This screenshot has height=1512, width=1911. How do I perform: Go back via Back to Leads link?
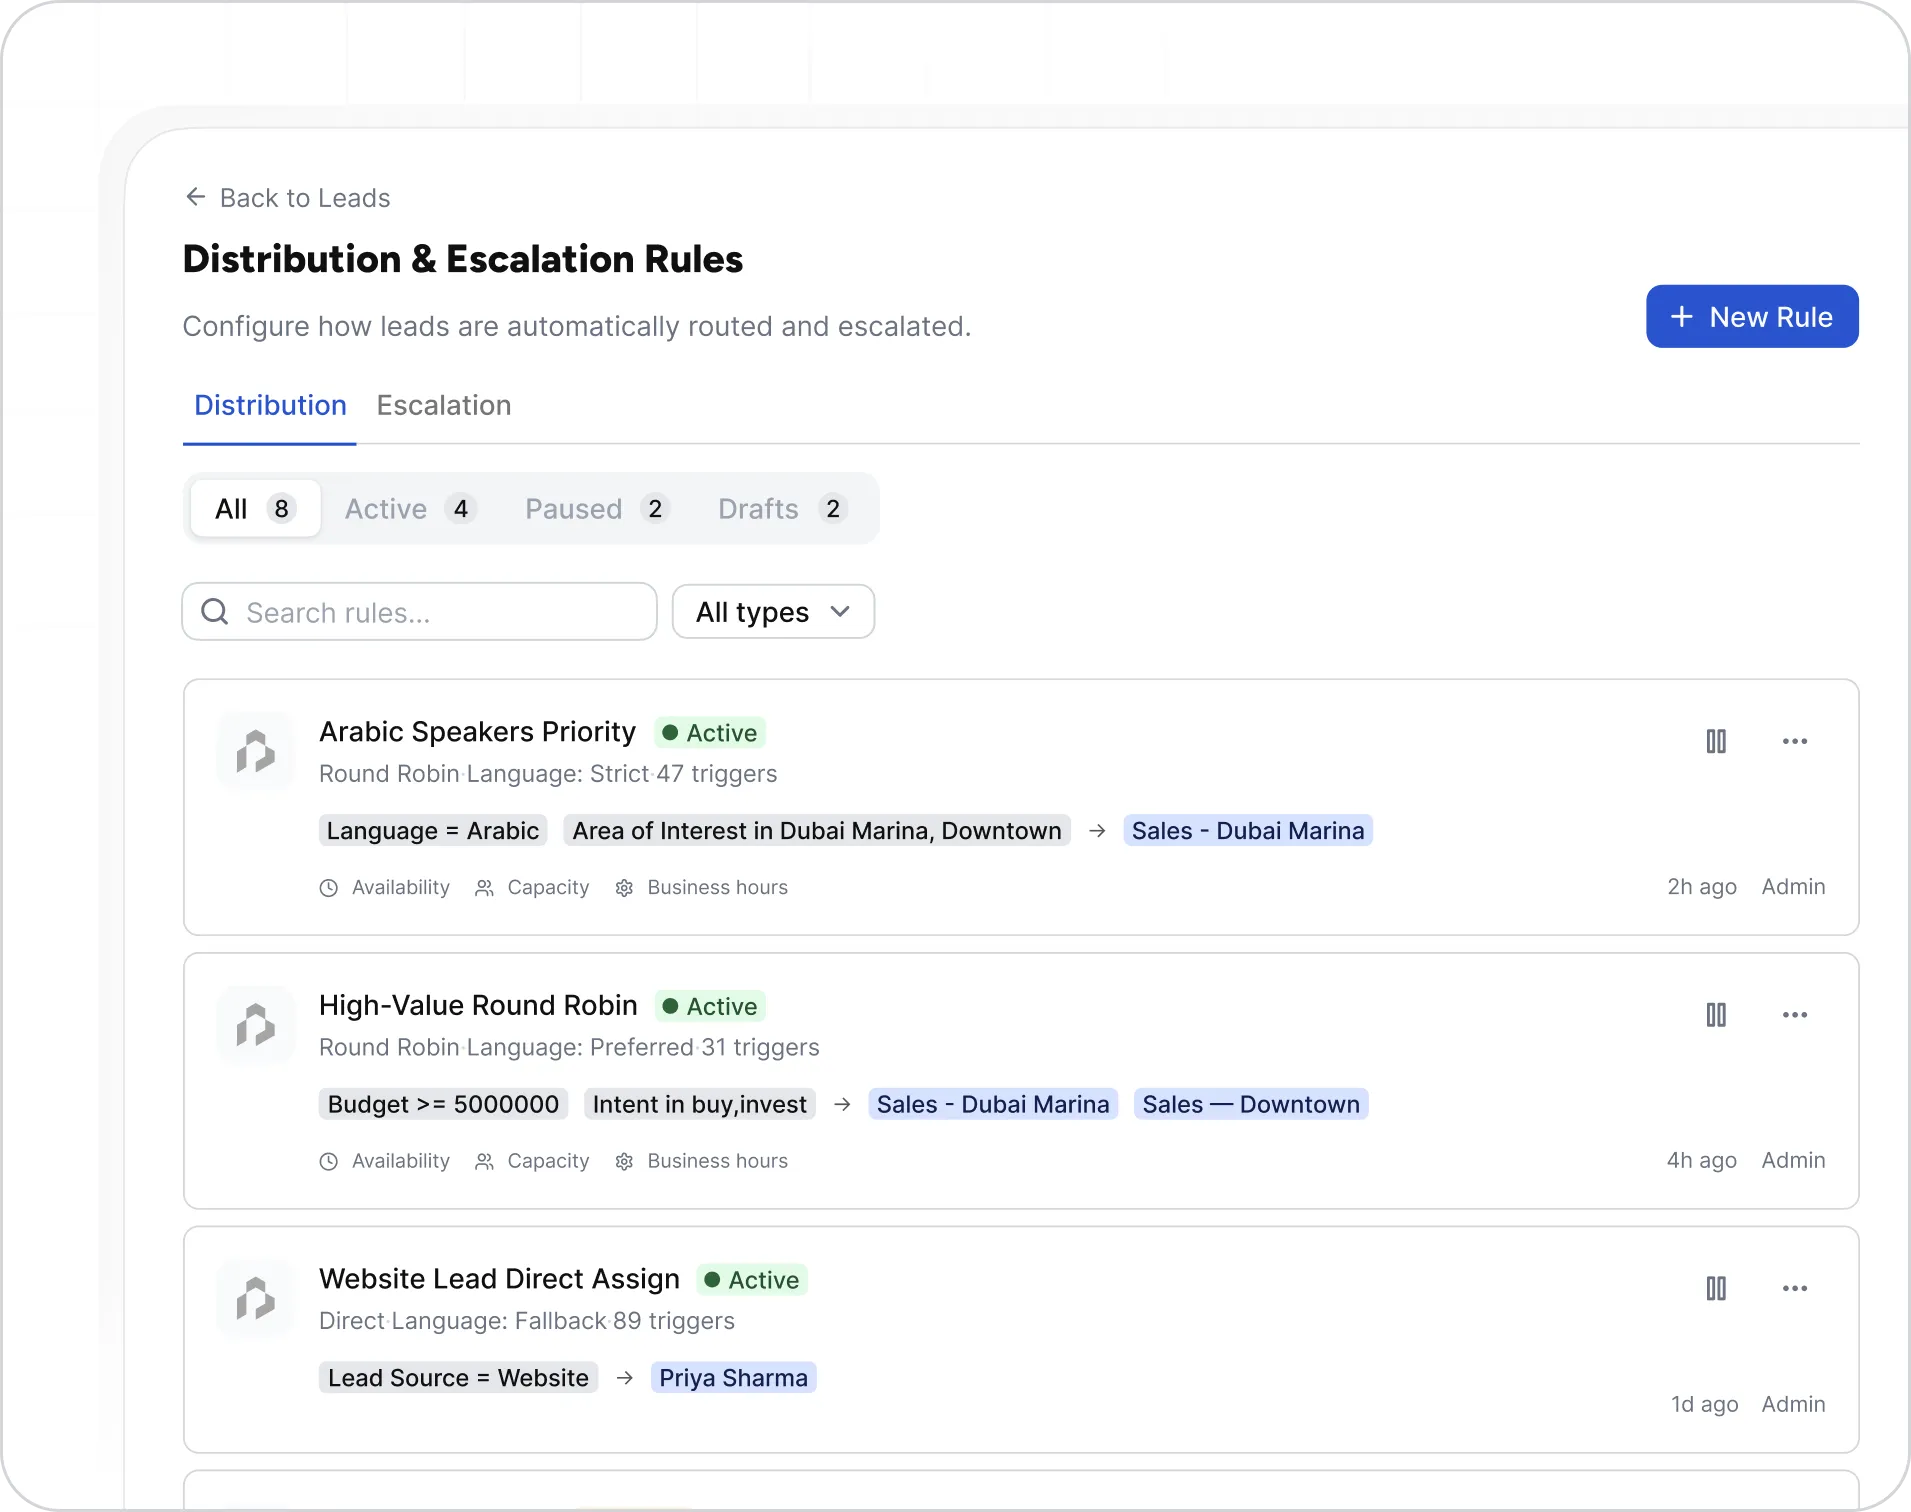click(288, 197)
